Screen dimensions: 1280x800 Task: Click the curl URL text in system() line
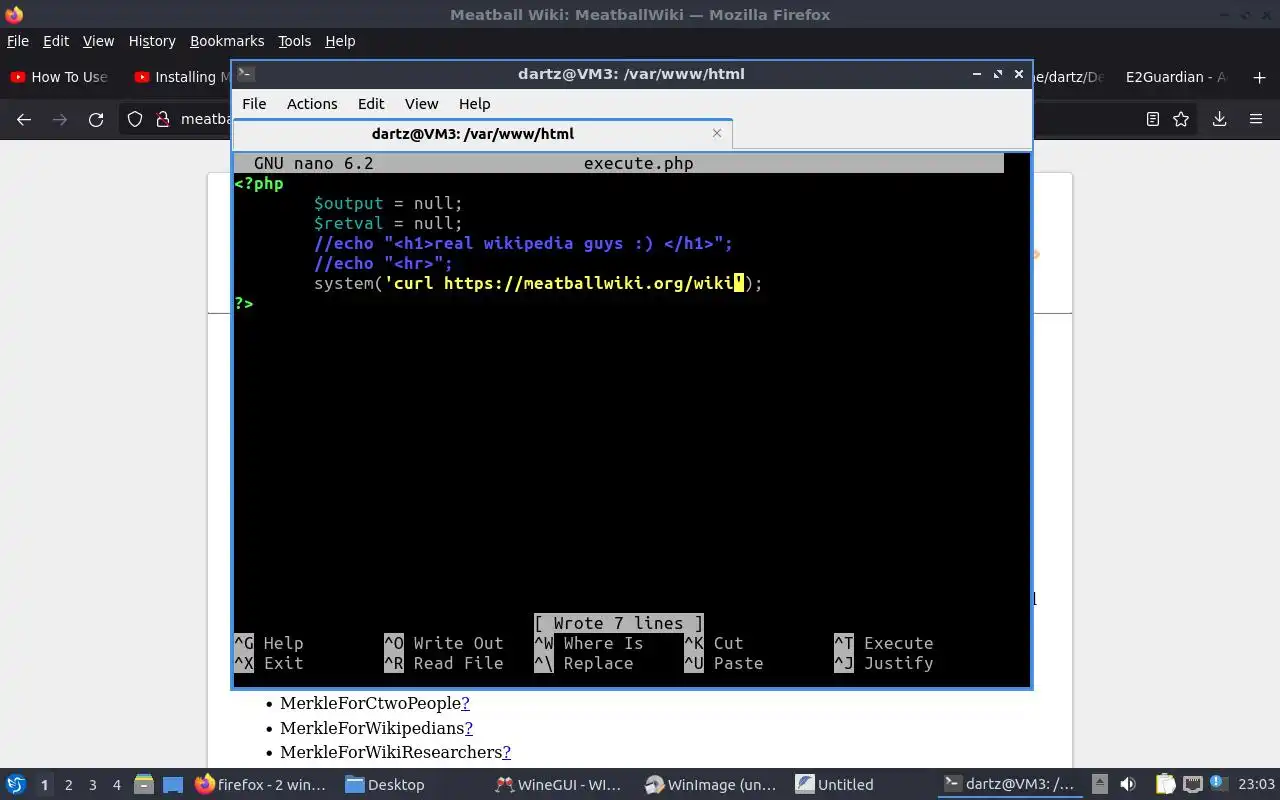[x=588, y=283]
